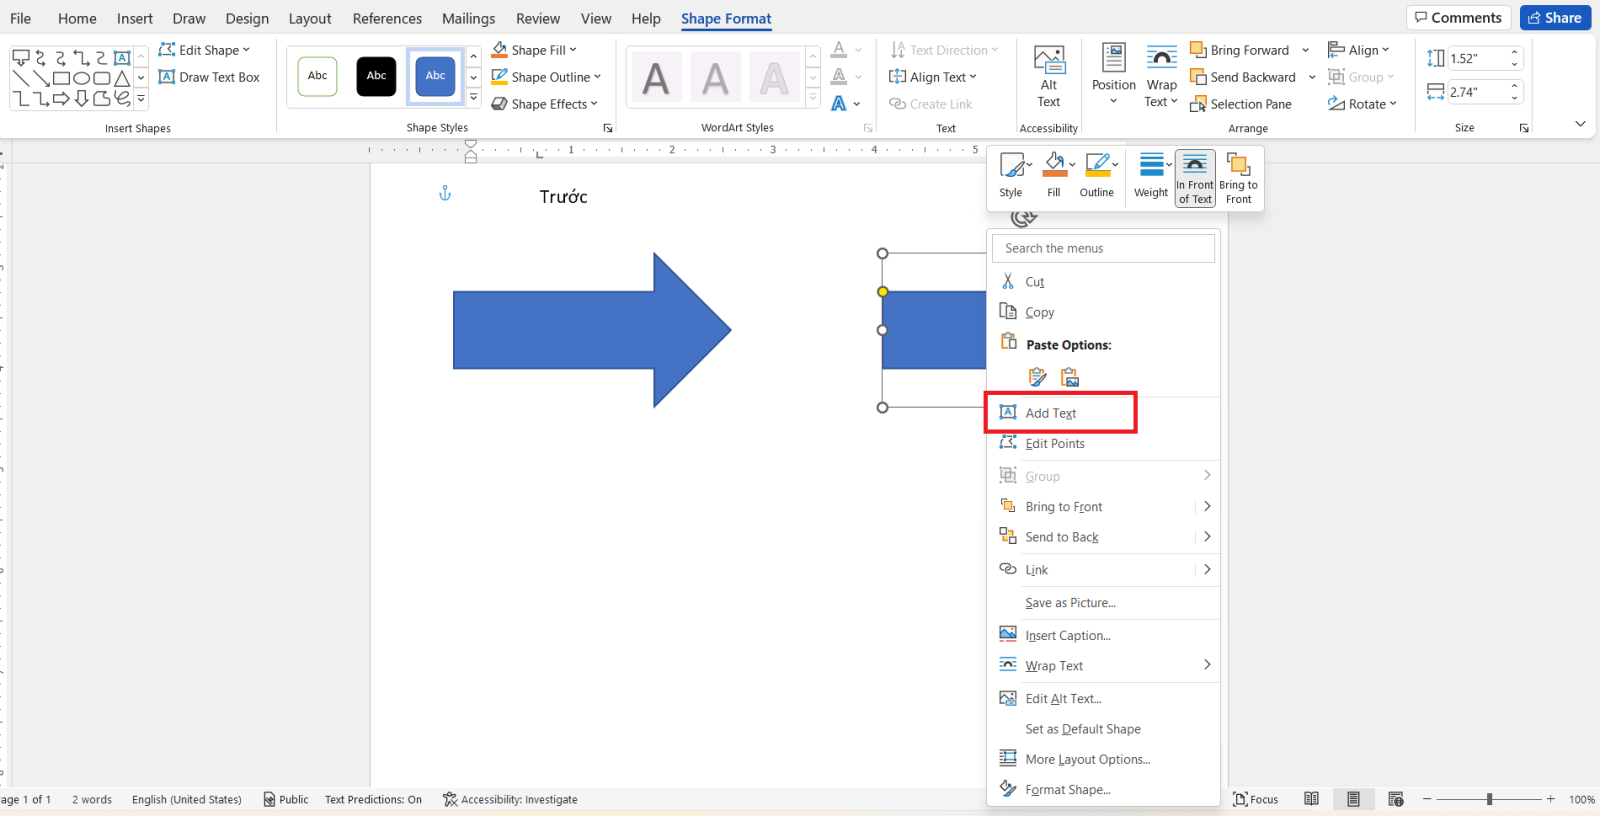Select the white green-outlined Abc style
The image size is (1600, 816).
(x=317, y=76)
